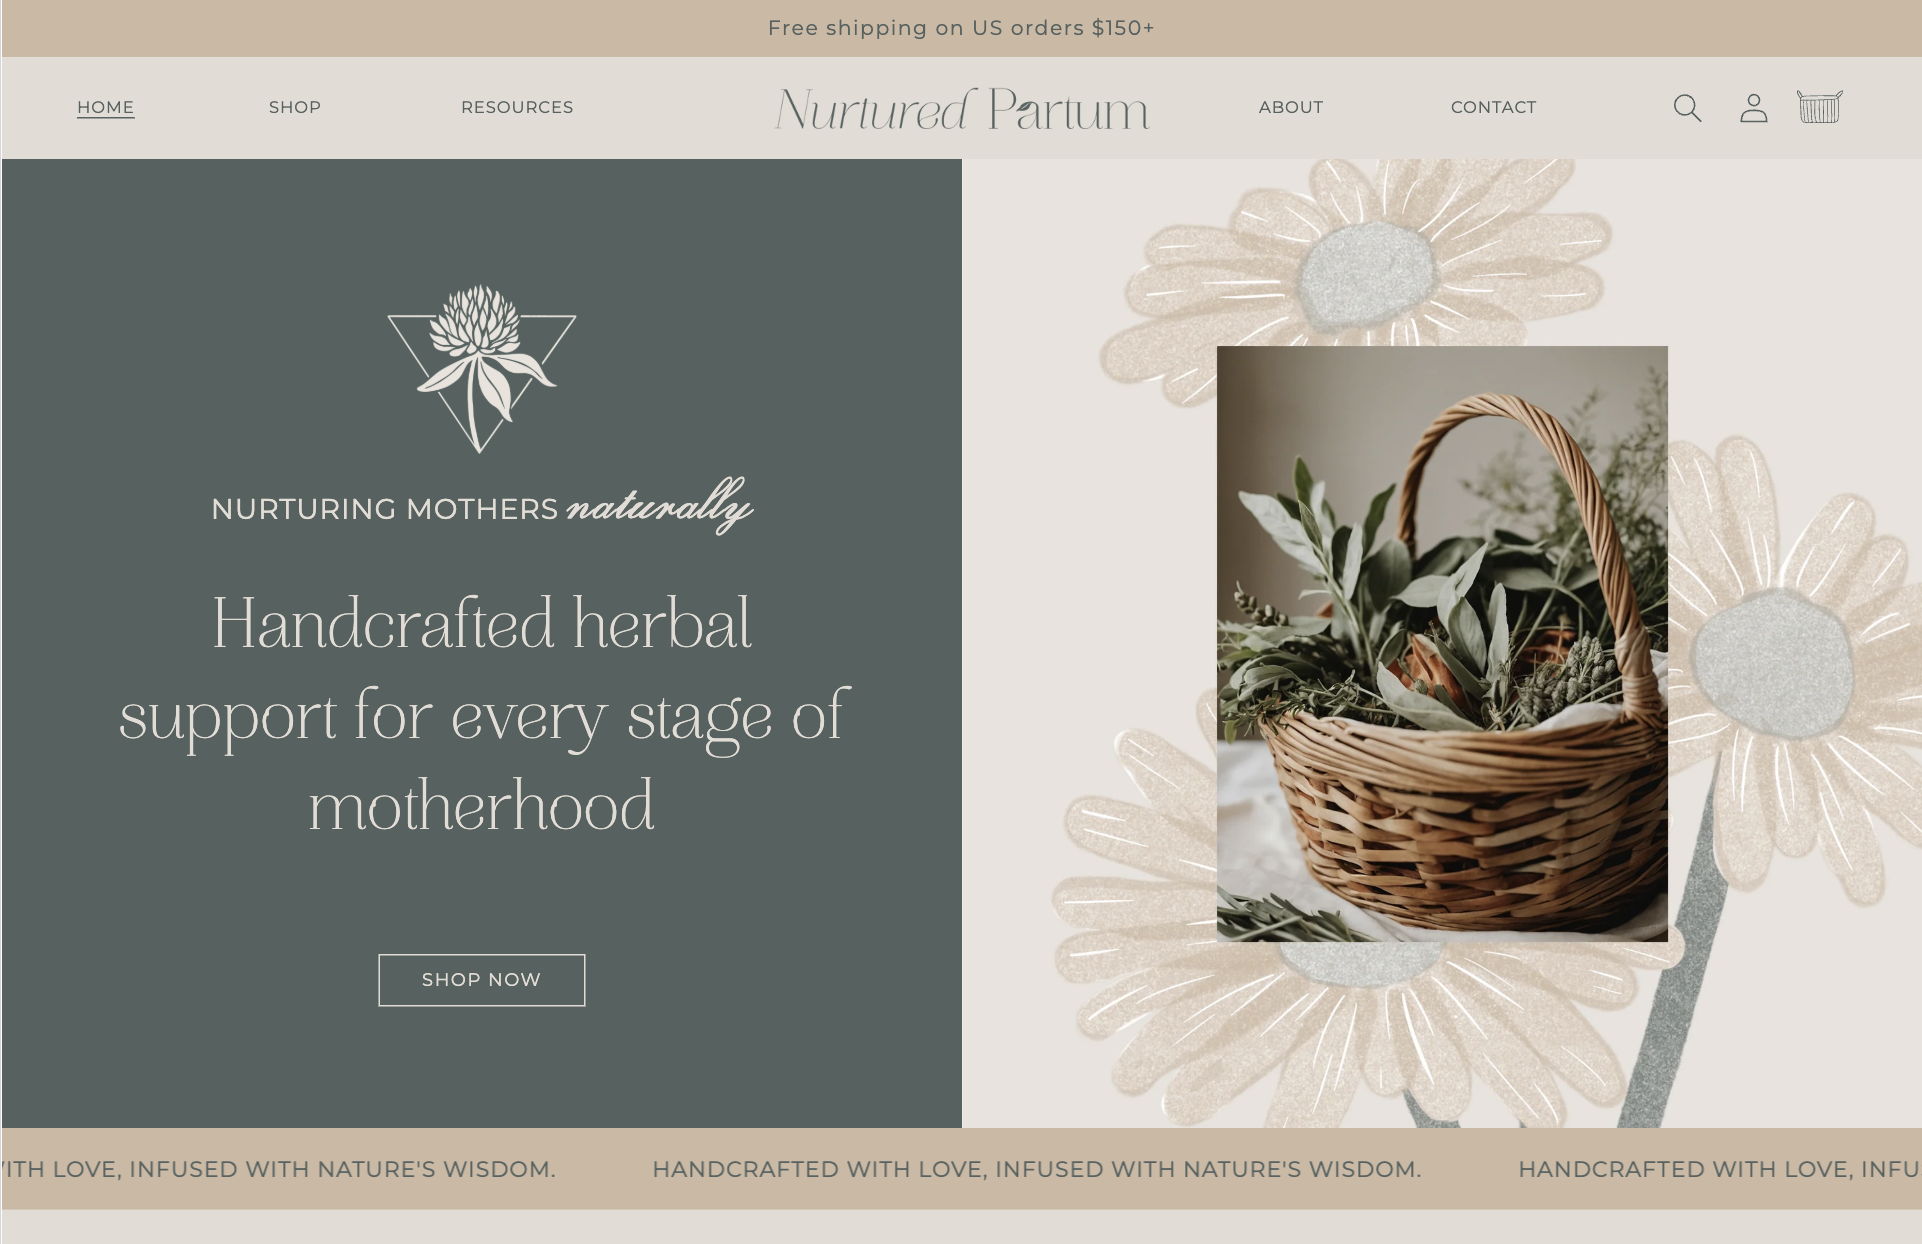1922x1244 pixels.
Task: Click the Shop Now button
Action: pos(482,980)
